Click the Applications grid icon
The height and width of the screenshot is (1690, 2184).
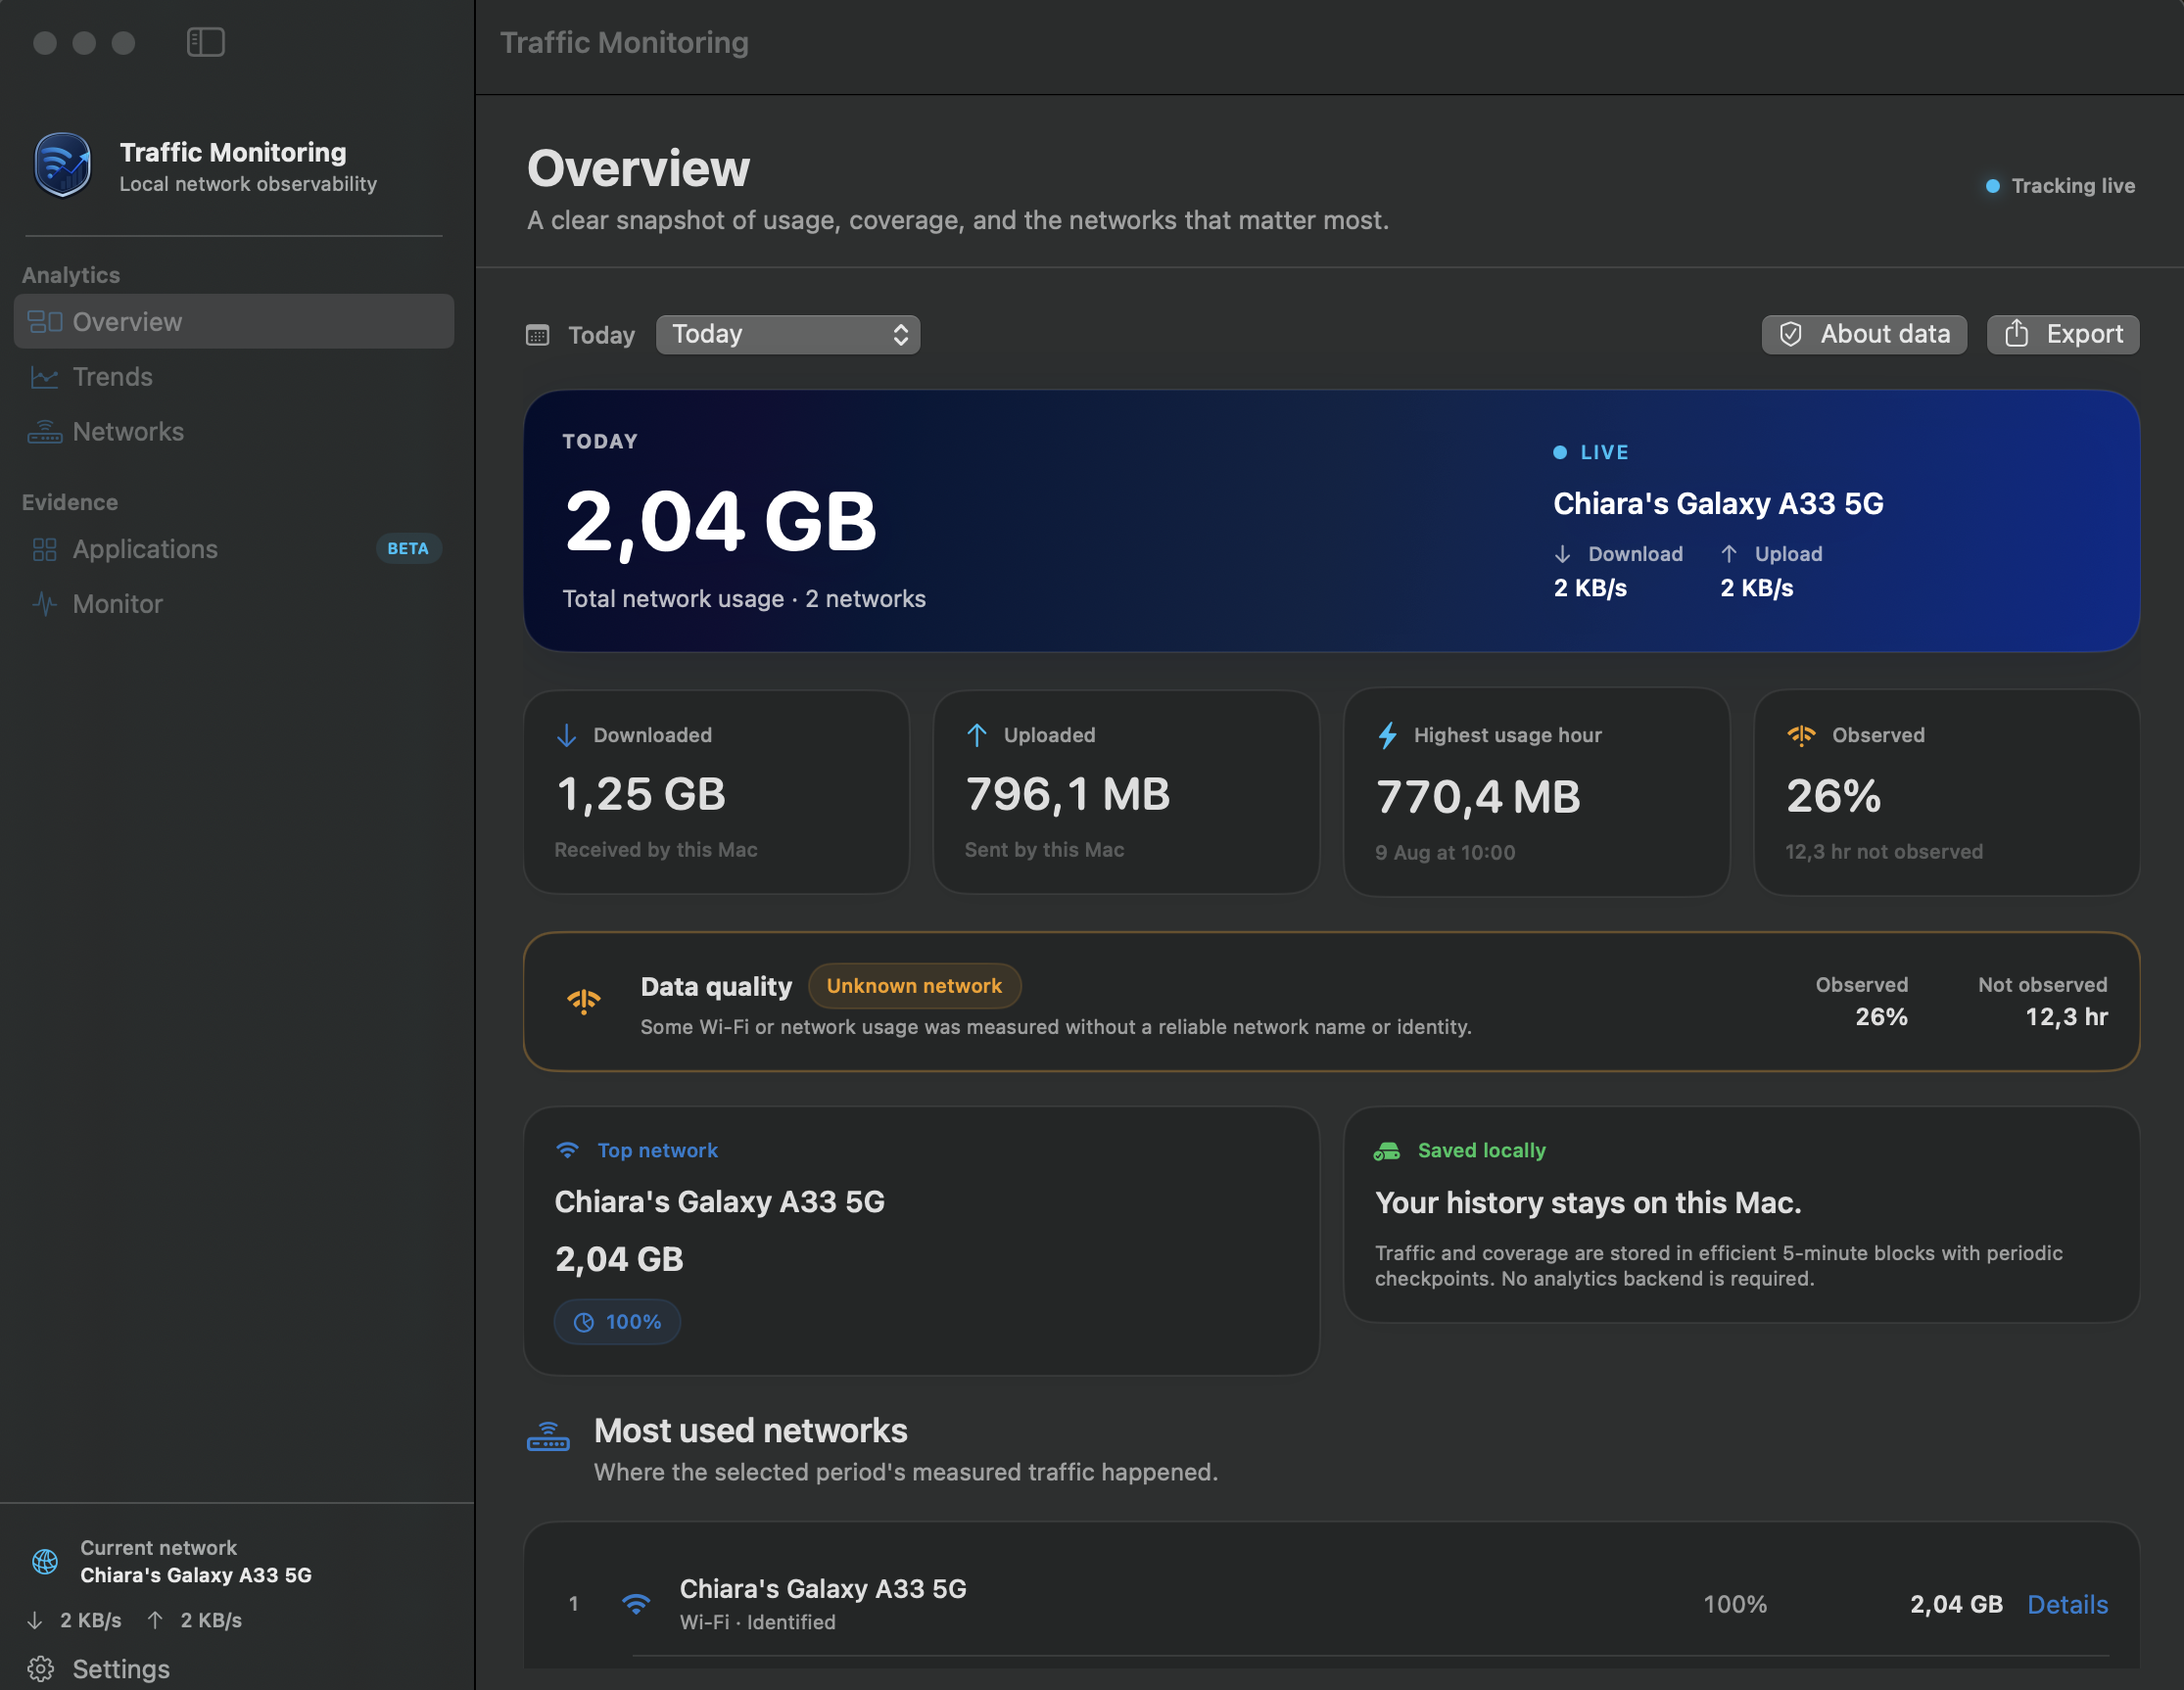tap(44, 549)
